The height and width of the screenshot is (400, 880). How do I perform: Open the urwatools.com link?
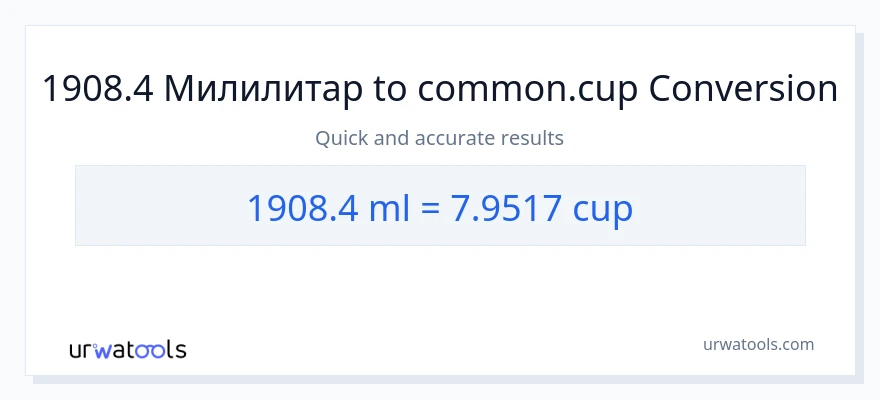click(x=758, y=344)
